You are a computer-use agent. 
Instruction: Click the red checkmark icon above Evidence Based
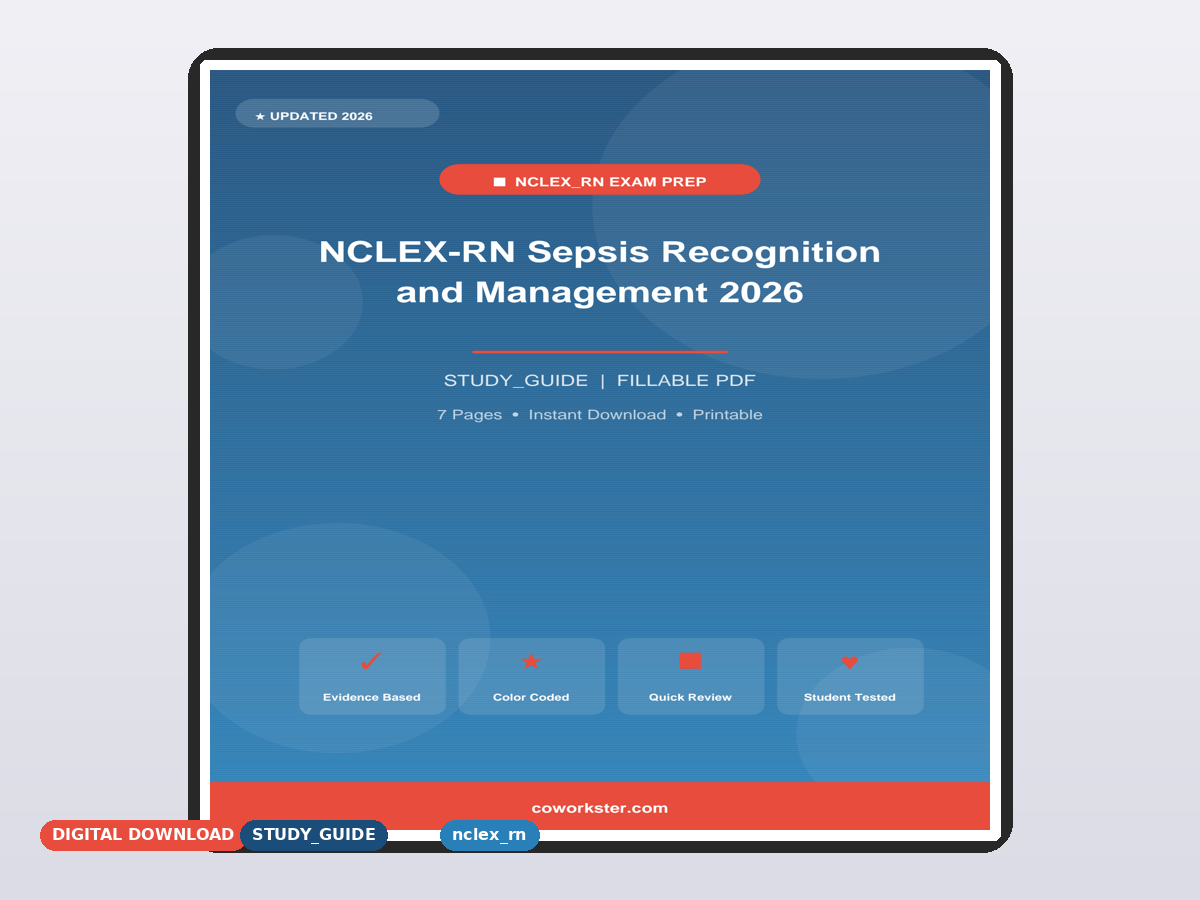tap(371, 662)
